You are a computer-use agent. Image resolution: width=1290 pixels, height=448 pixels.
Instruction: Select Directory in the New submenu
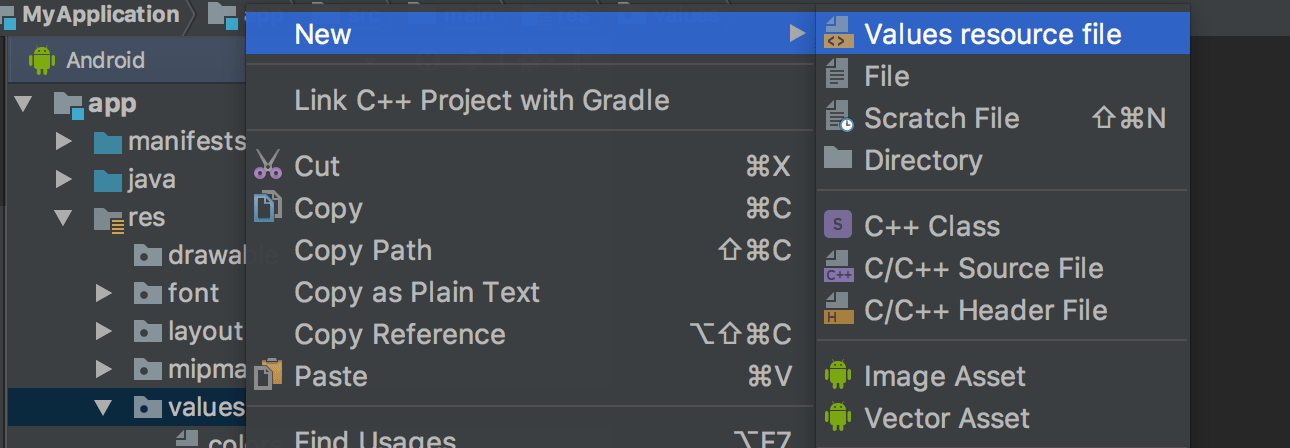coord(922,160)
